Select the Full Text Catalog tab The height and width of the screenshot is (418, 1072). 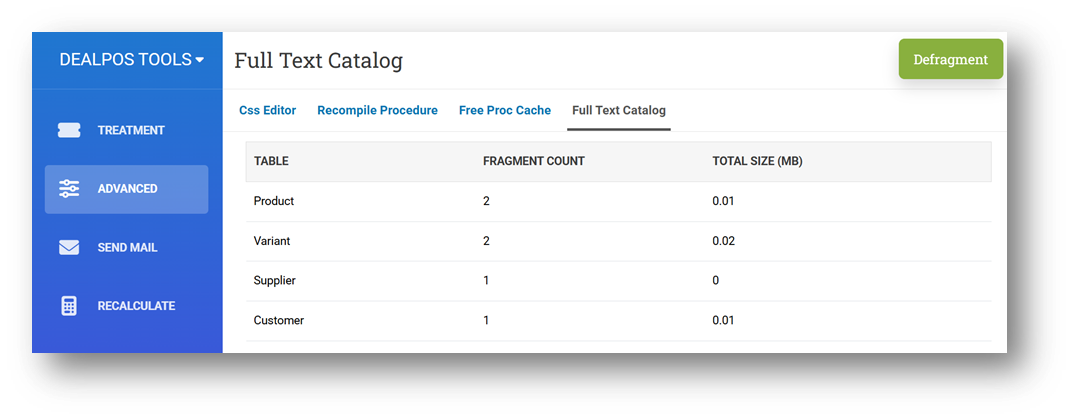618,111
